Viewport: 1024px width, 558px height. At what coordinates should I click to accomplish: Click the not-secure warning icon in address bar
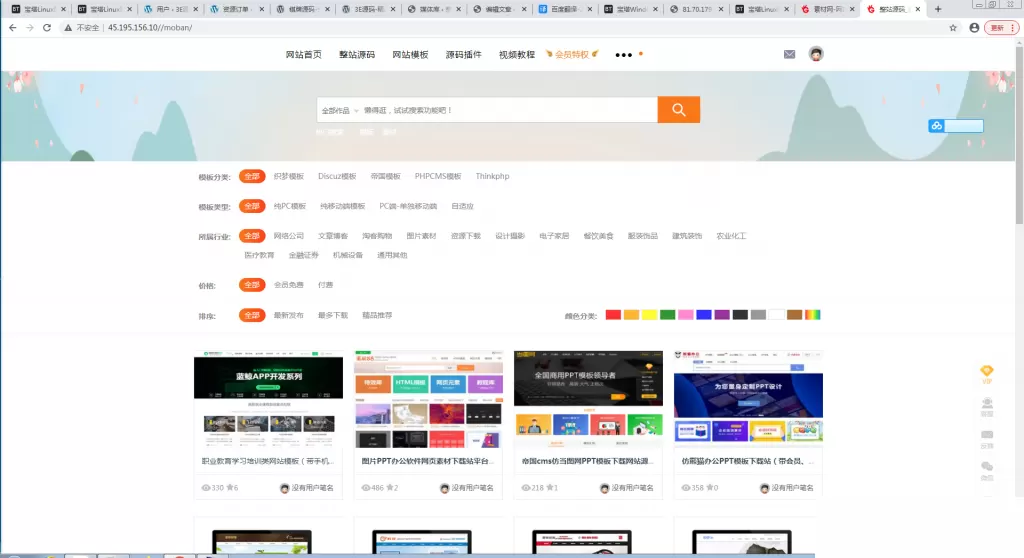(x=68, y=27)
